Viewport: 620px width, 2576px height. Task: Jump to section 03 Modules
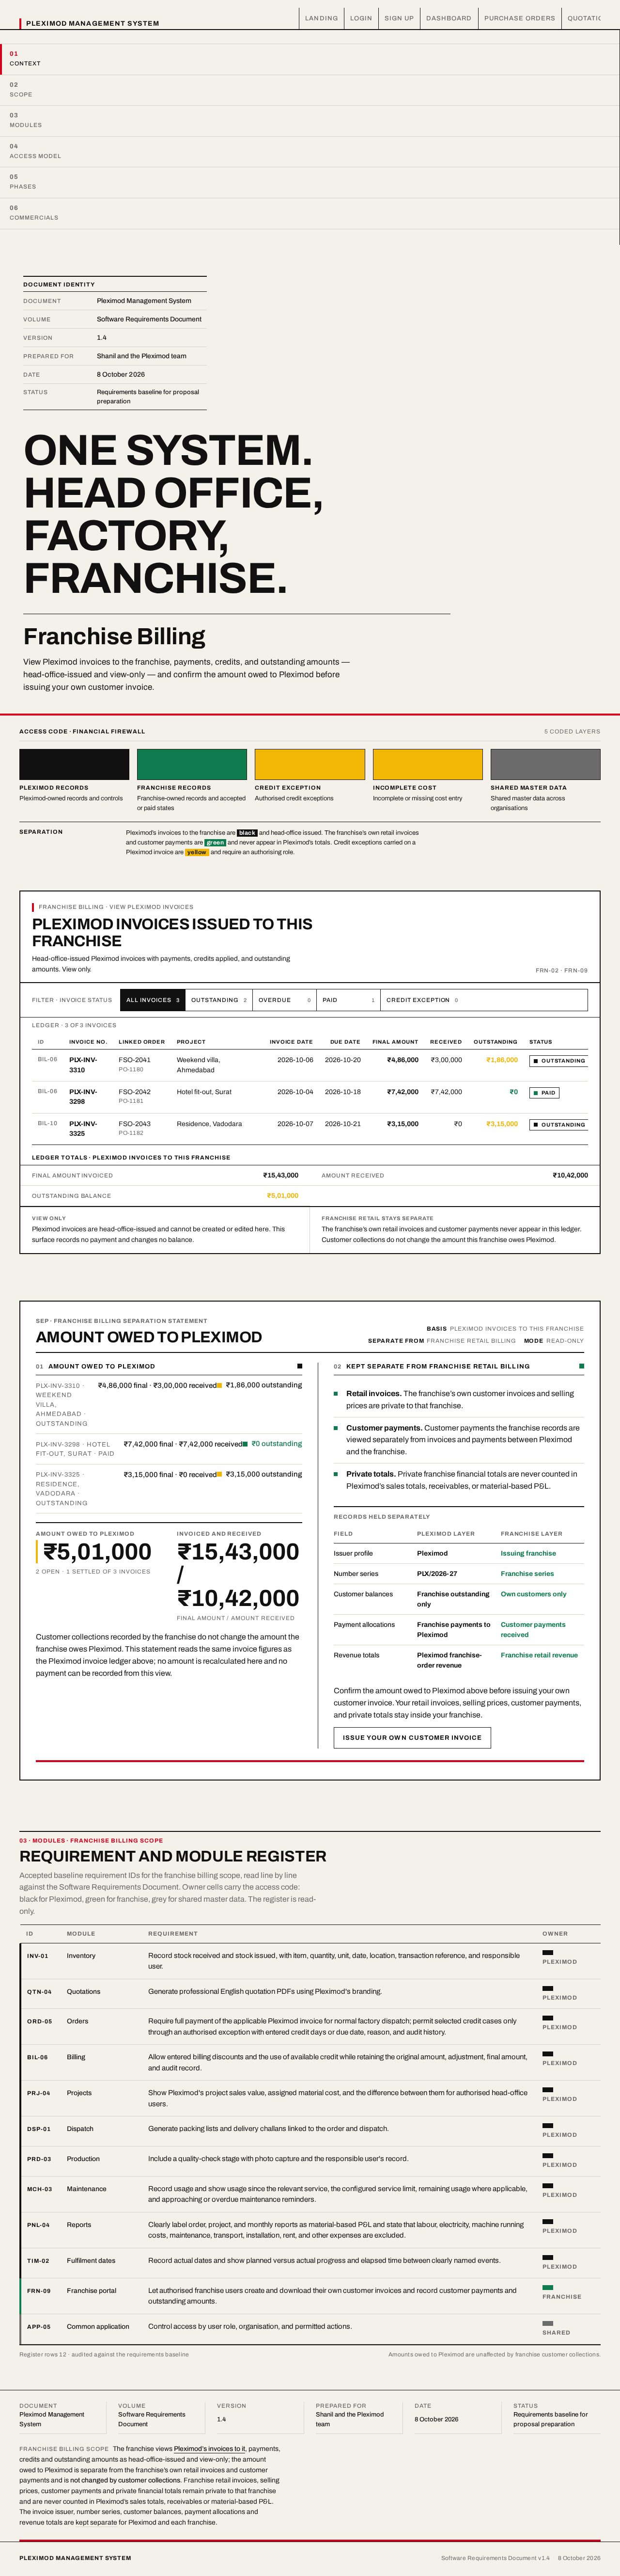coord(310,121)
